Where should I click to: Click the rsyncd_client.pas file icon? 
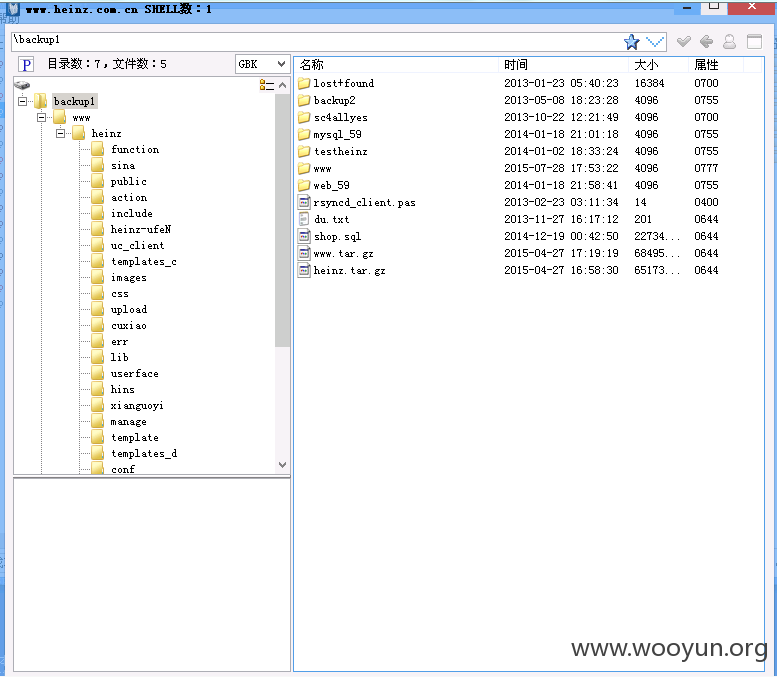[304, 202]
